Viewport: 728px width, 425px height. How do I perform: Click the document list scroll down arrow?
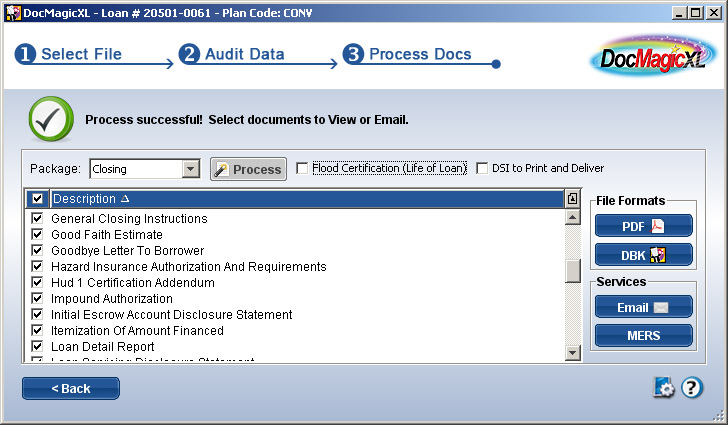tap(573, 353)
